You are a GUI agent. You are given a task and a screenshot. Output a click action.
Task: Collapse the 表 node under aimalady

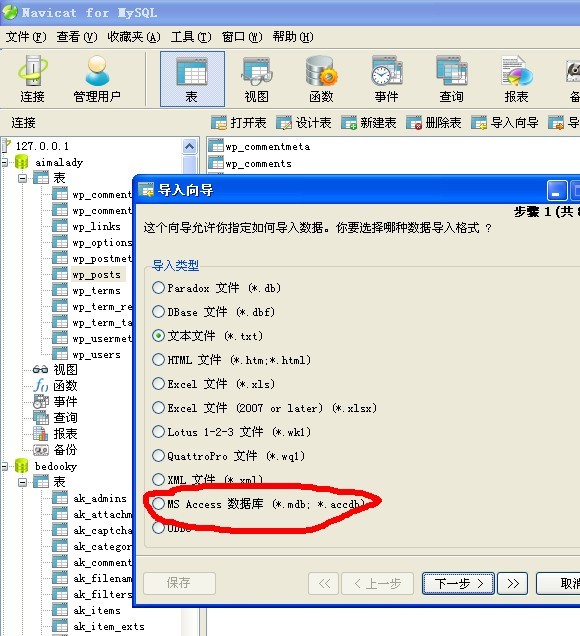23,178
